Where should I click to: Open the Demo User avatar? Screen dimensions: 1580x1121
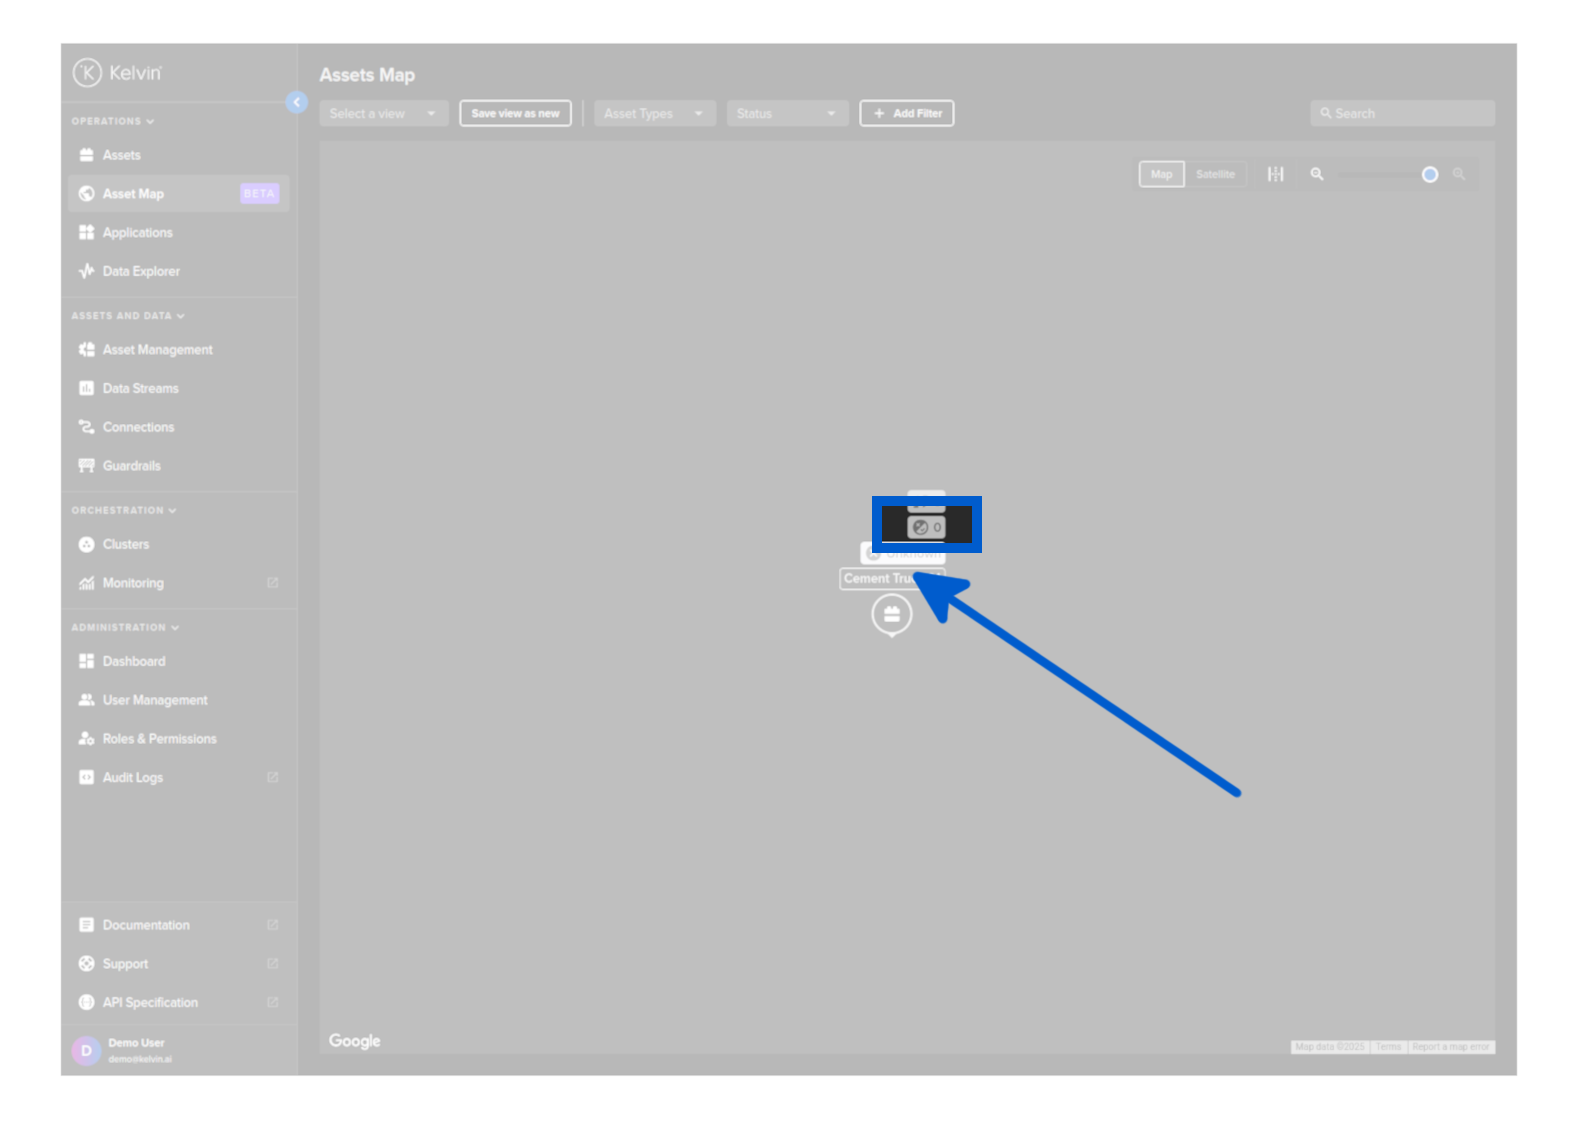86,1050
